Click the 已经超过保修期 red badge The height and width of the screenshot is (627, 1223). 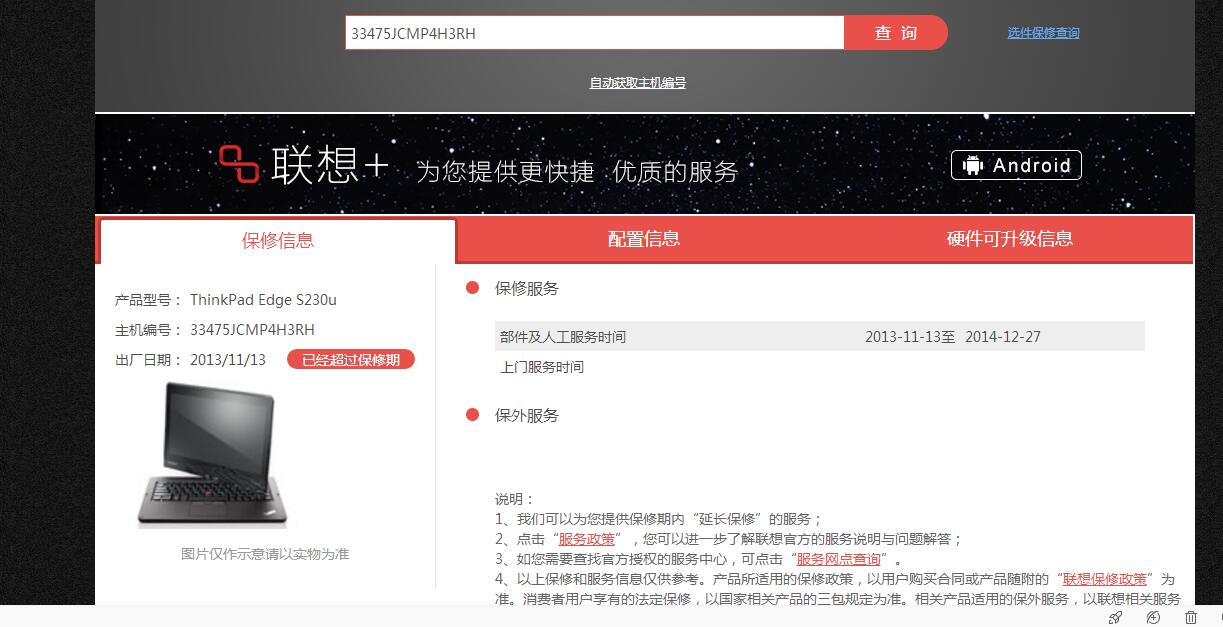pyautogui.click(x=351, y=360)
